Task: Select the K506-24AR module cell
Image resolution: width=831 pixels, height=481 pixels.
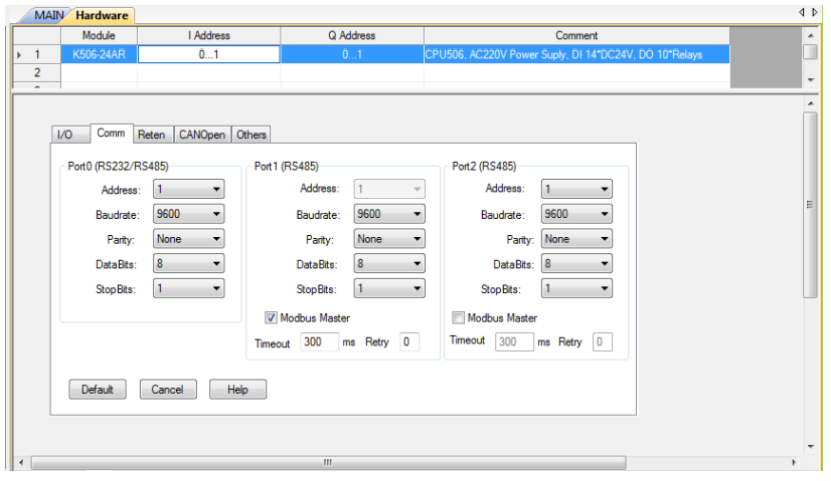Action: (98, 55)
